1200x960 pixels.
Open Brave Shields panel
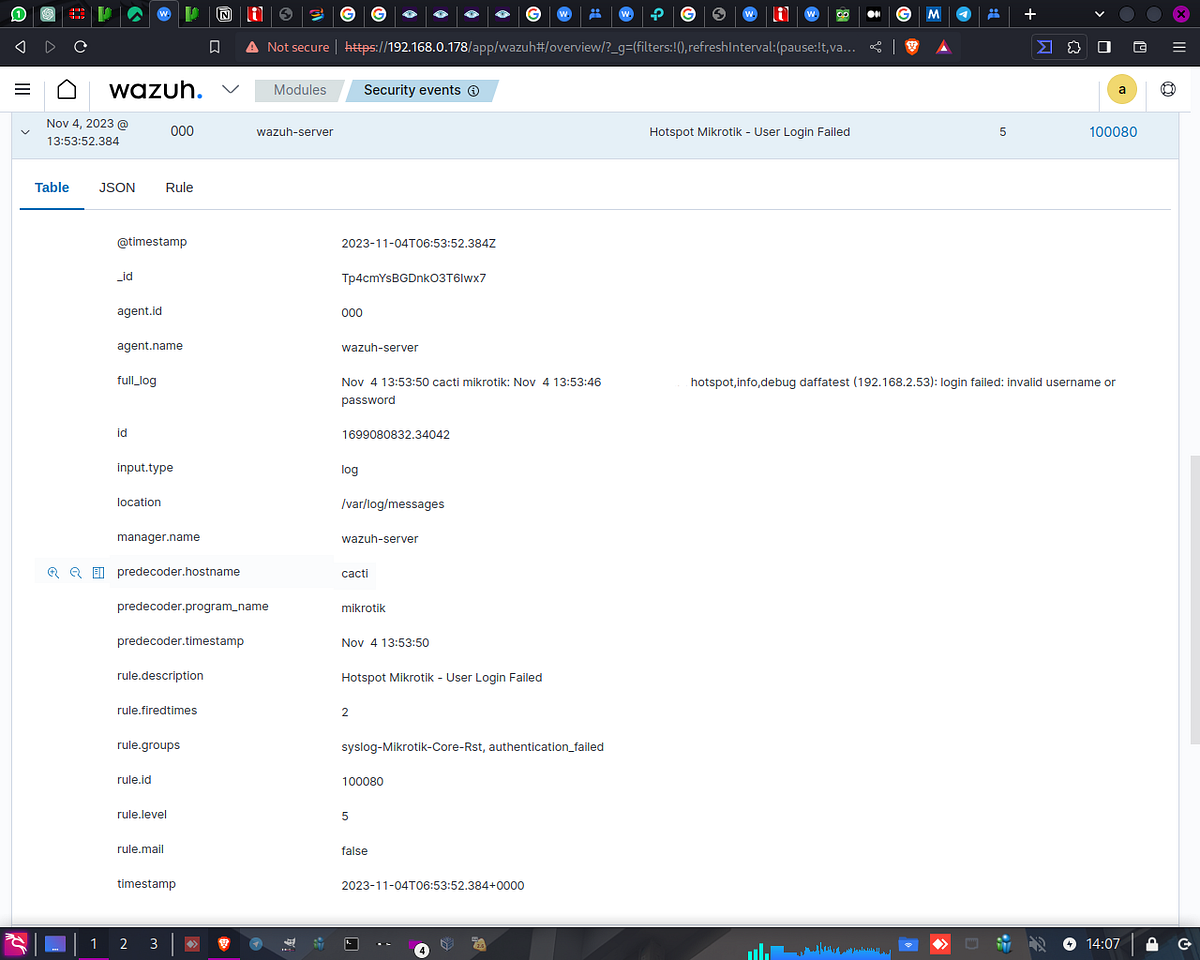coord(911,46)
